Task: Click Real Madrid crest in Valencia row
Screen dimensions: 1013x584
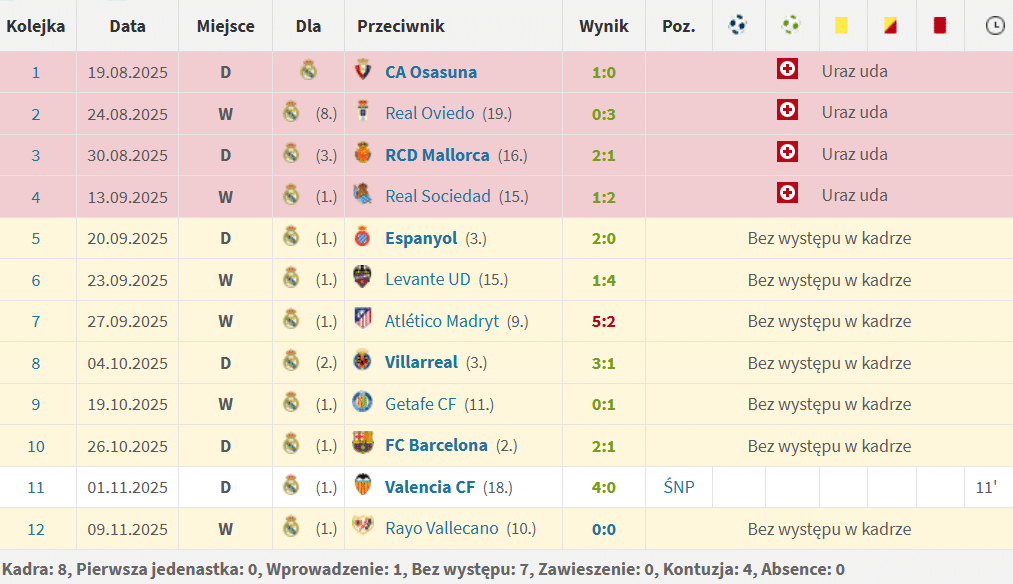Action: tap(291, 487)
